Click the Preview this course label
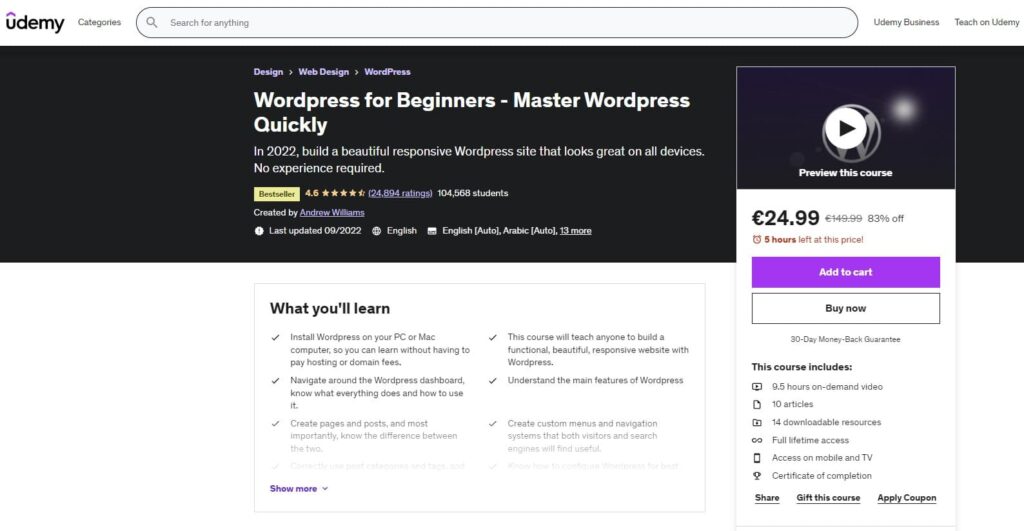 pos(845,173)
